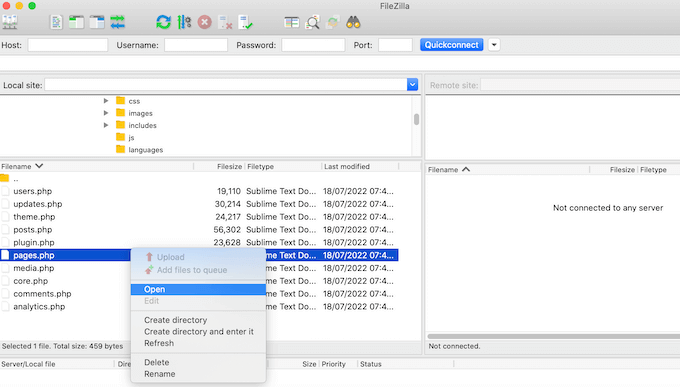Sort remote list by Filetype column
This screenshot has width=680, height=387.
[659, 170]
